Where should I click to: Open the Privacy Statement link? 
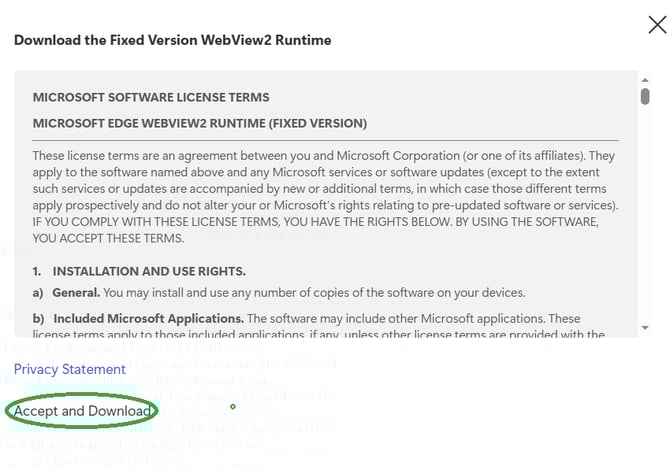70,369
